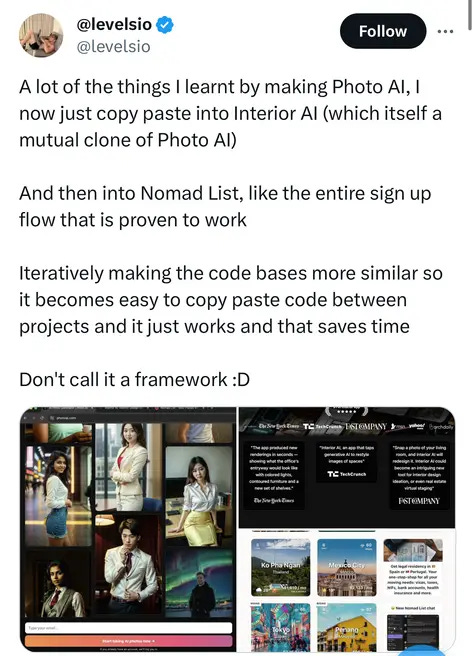The image size is (475, 656).
Task: Click the woman in yellow skirt photo
Action: pos(199,496)
